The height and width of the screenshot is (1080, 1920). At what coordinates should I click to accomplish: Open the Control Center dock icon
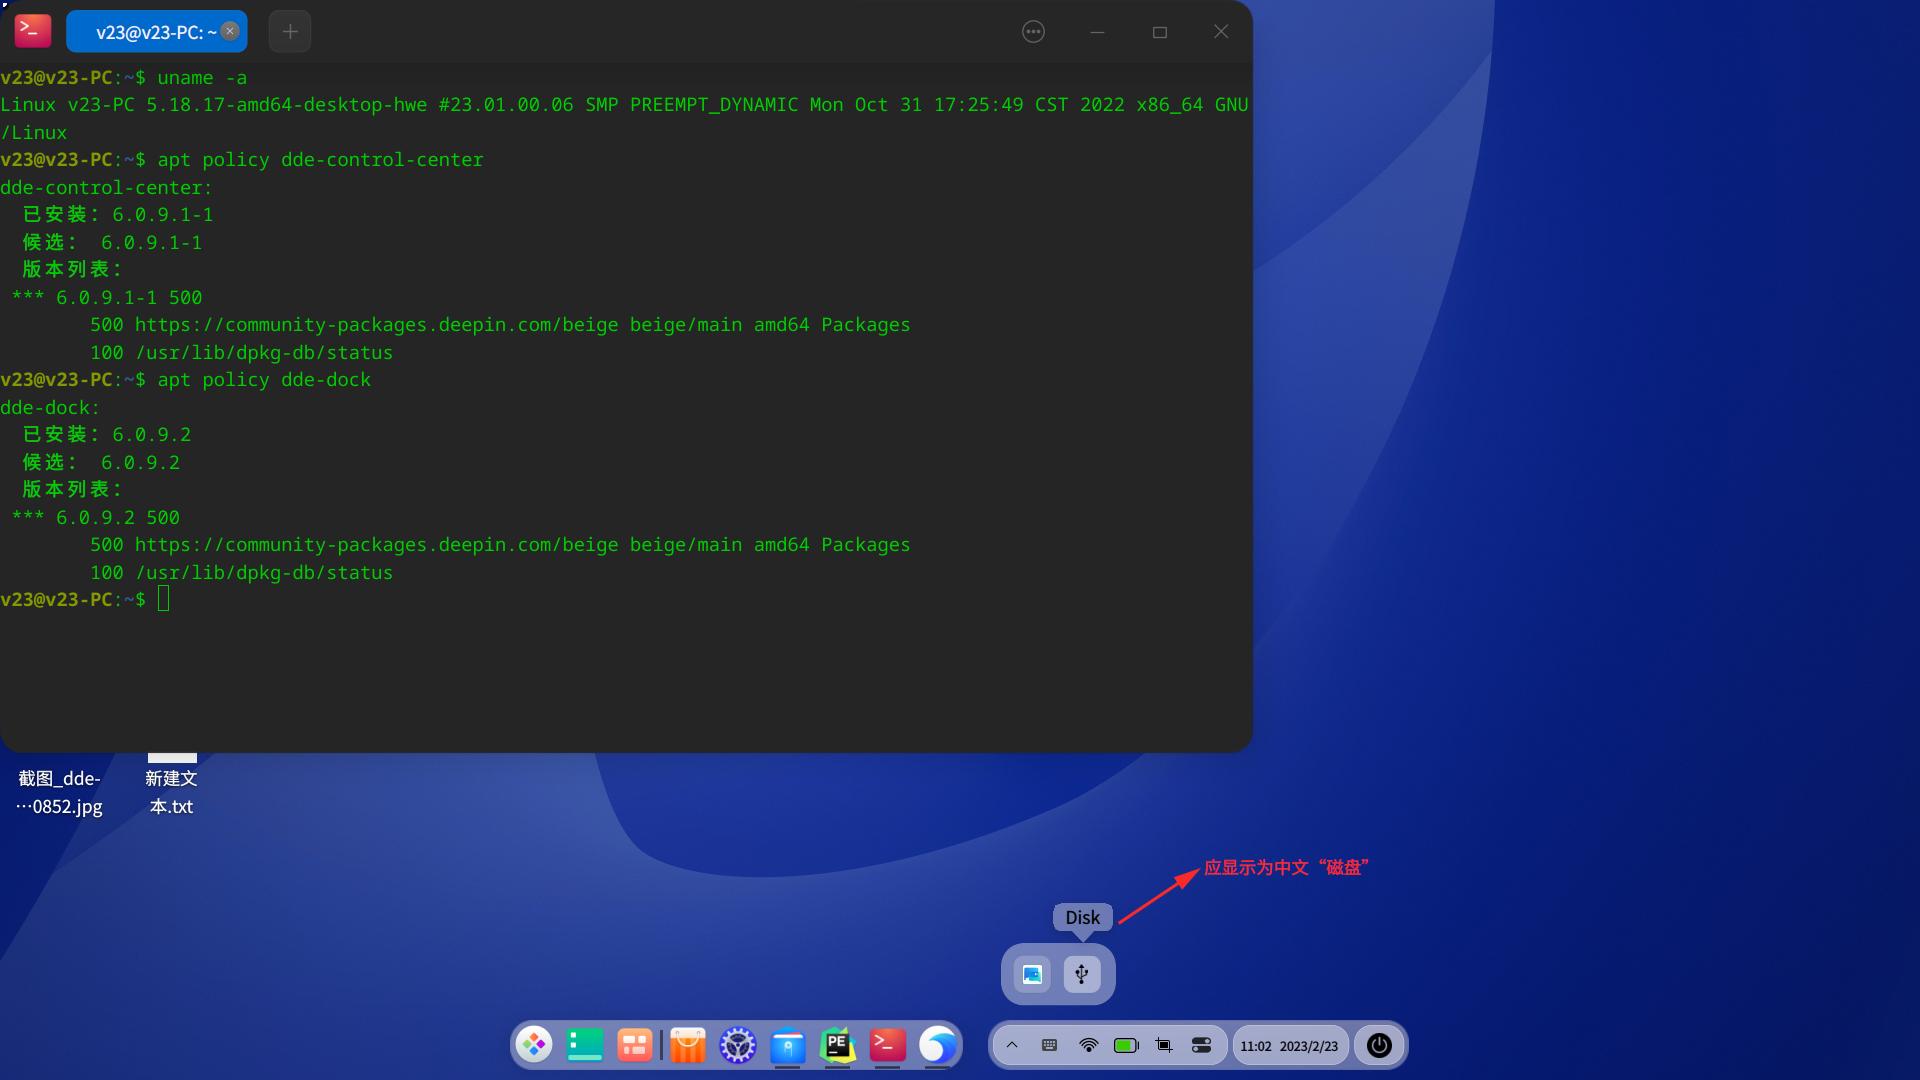tap(737, 1044)
